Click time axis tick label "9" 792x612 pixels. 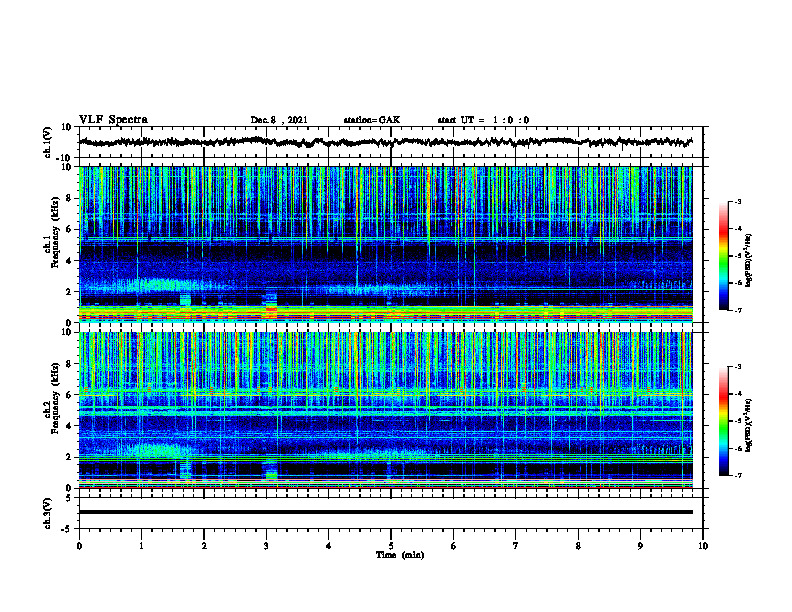coord(640,546)
